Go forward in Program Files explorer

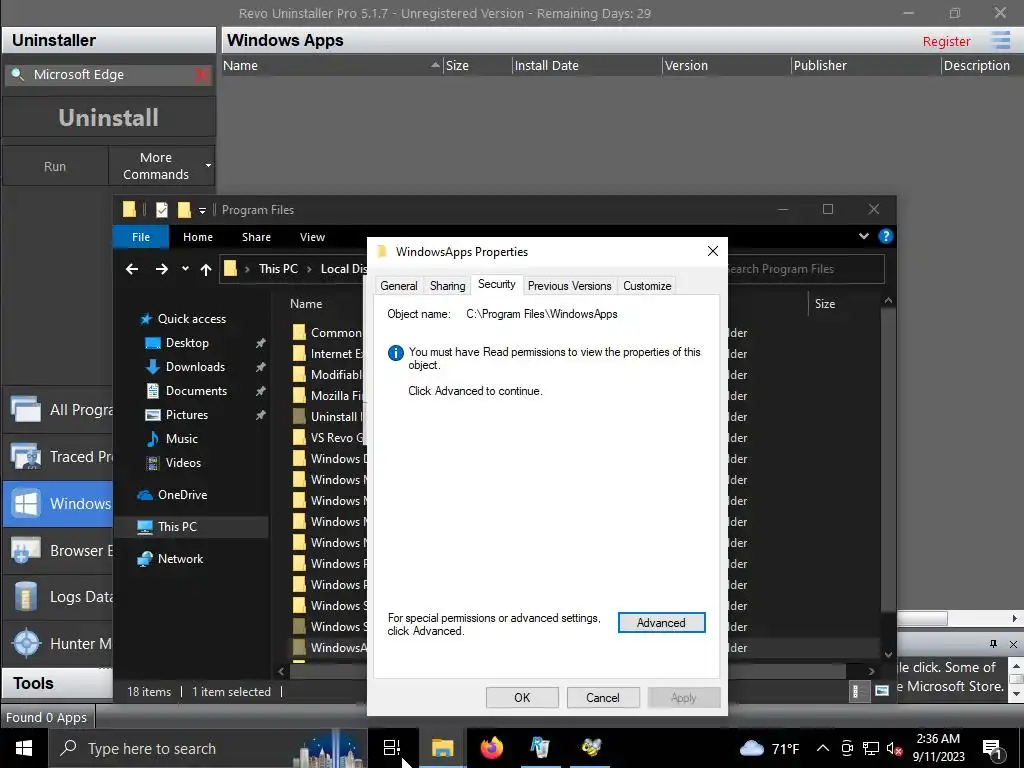tap(161, 269)
